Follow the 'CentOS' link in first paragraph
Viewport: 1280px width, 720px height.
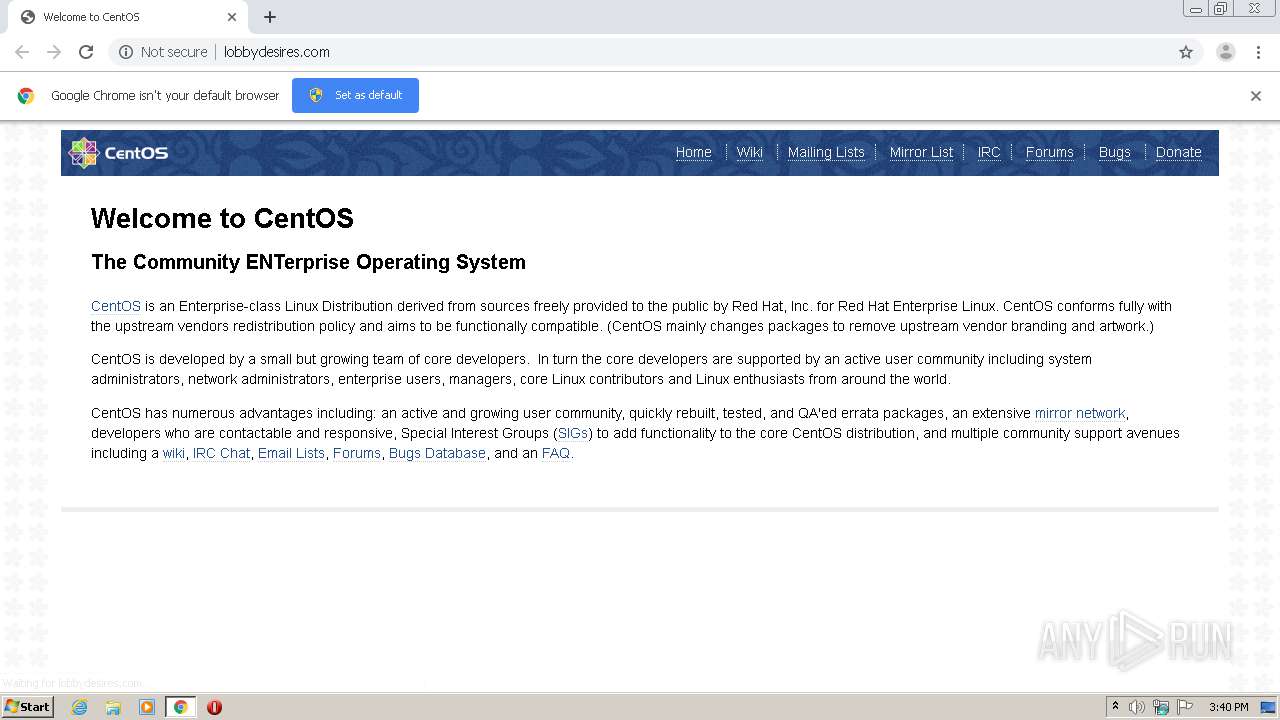point(116,306)
